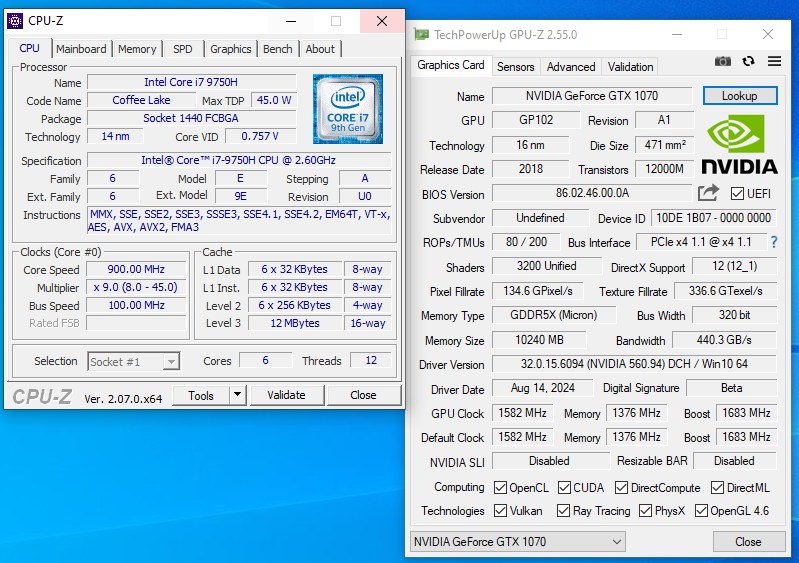Toggle the UEFI checkbox
Screen dimensions: 799x563
click(737, 194)
